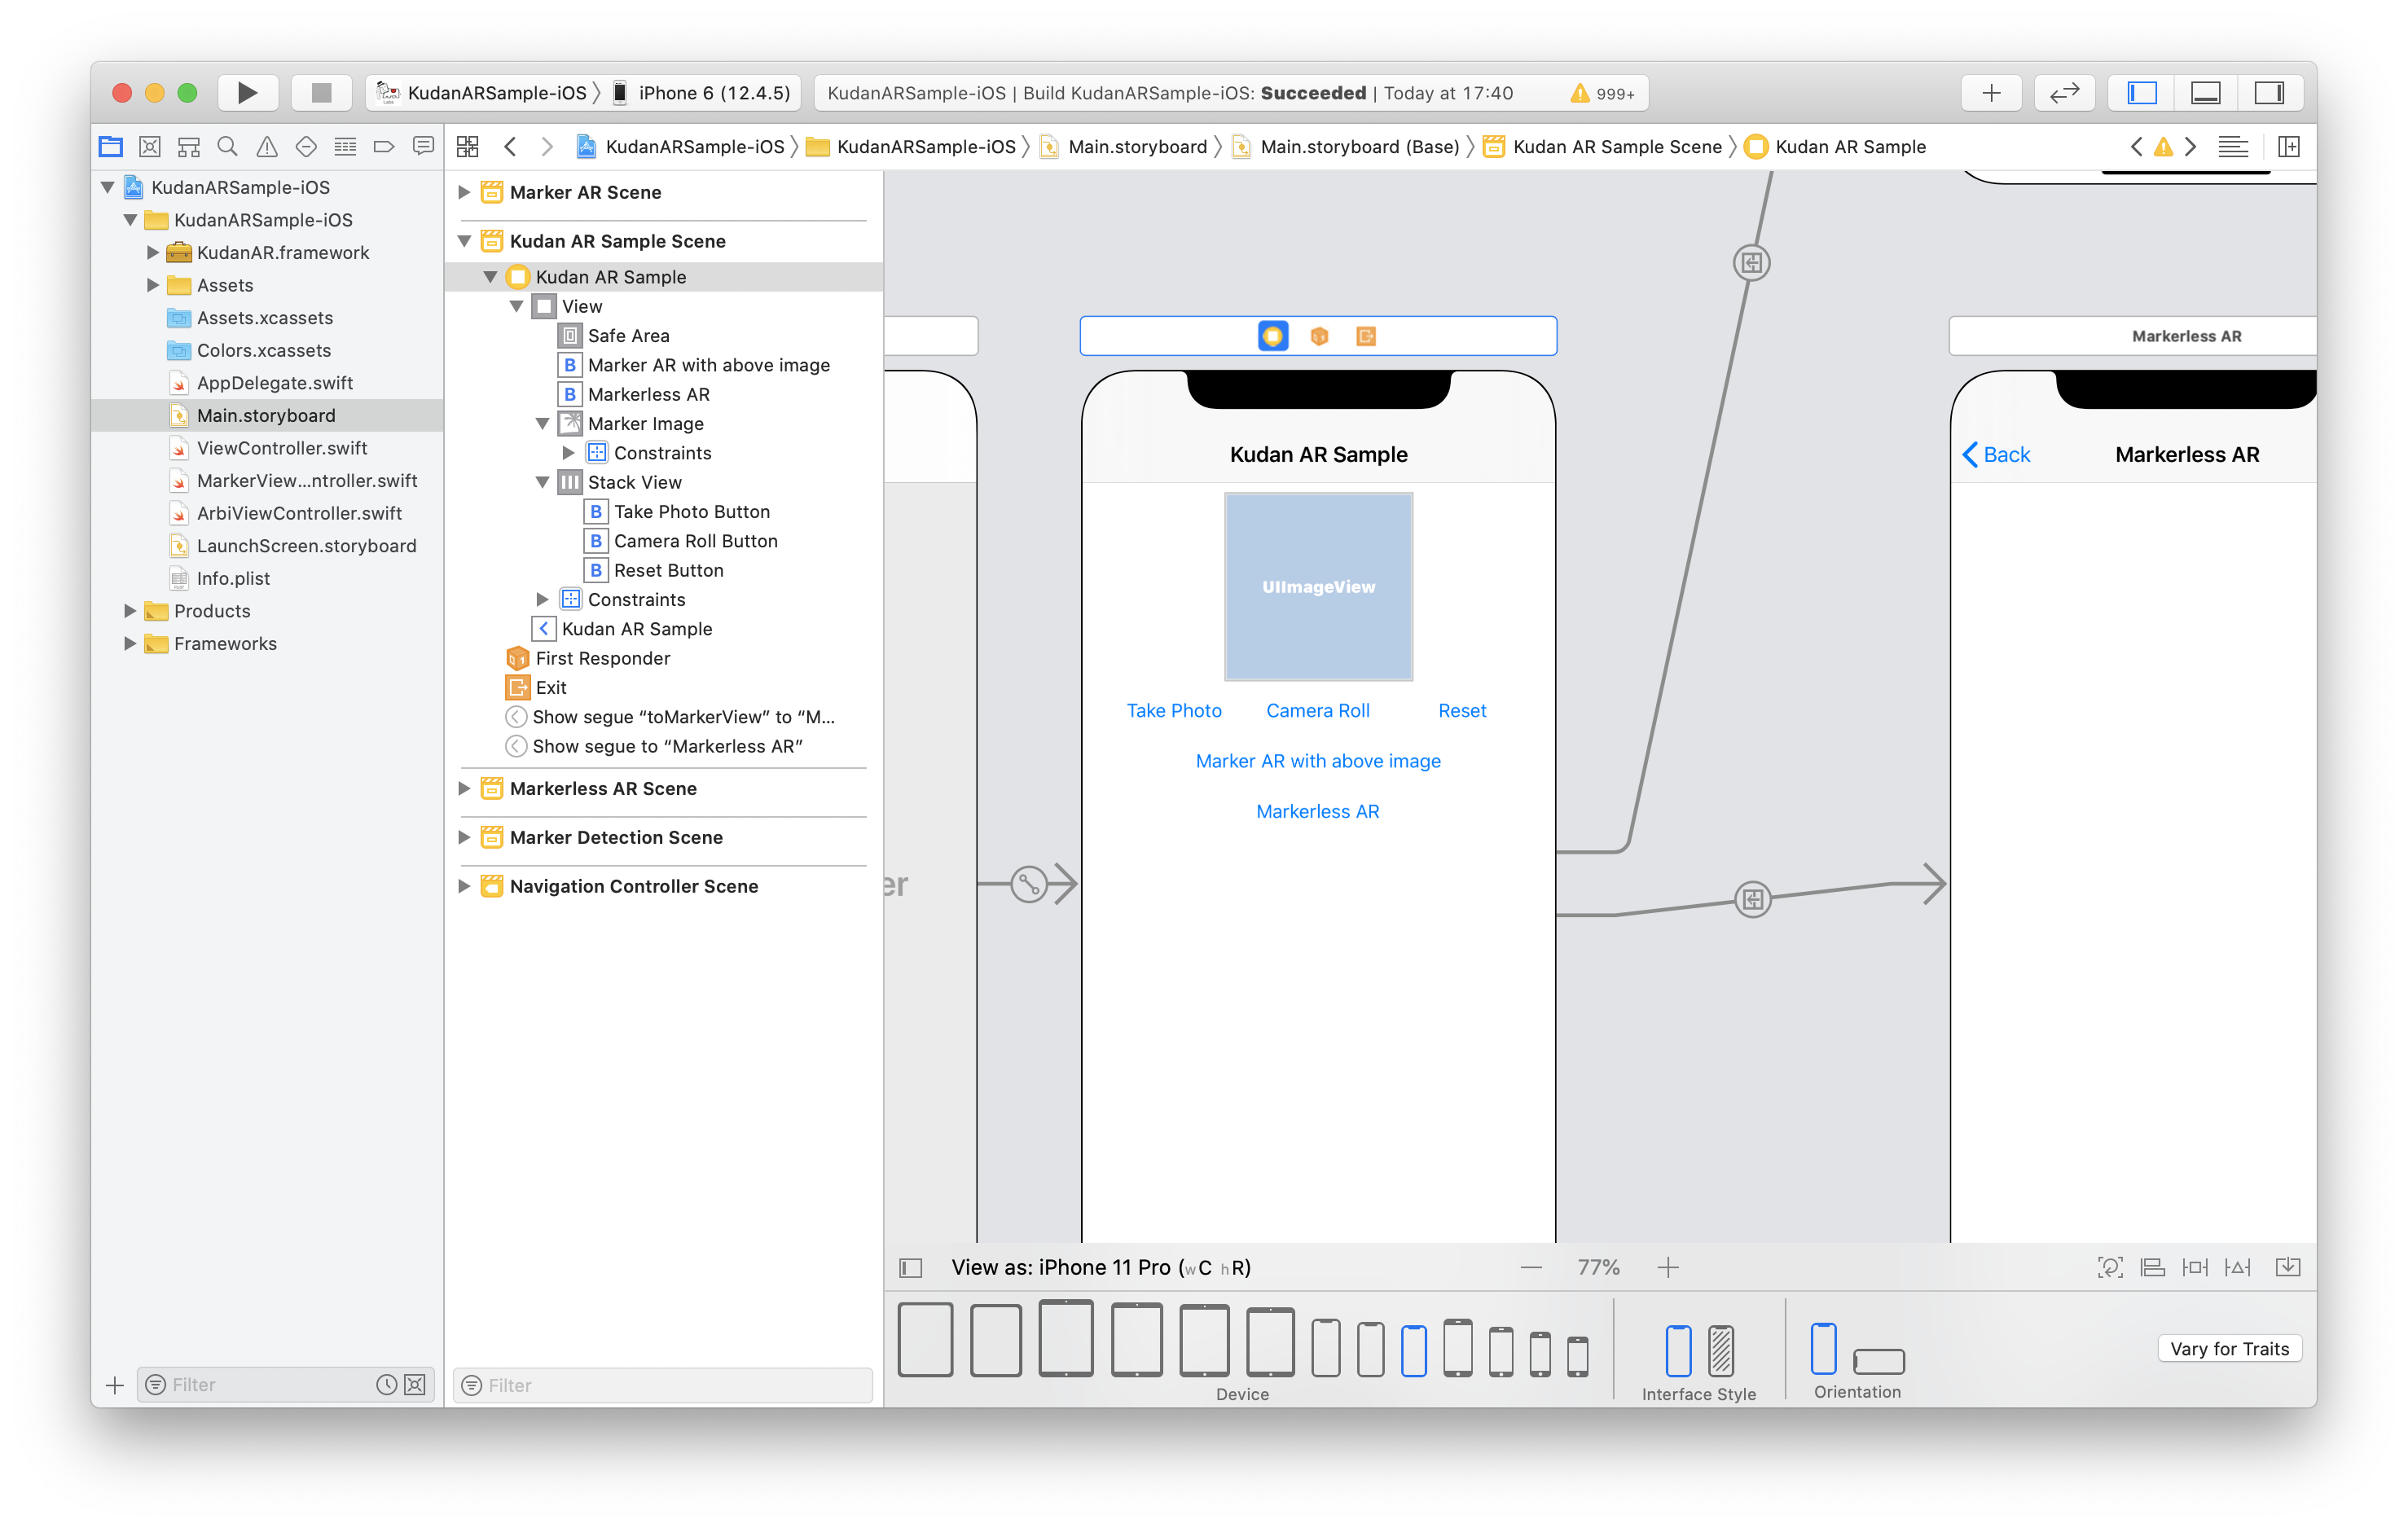Open the iPhone 6 (12.4.5) destination menu

[x=702, y=93]
